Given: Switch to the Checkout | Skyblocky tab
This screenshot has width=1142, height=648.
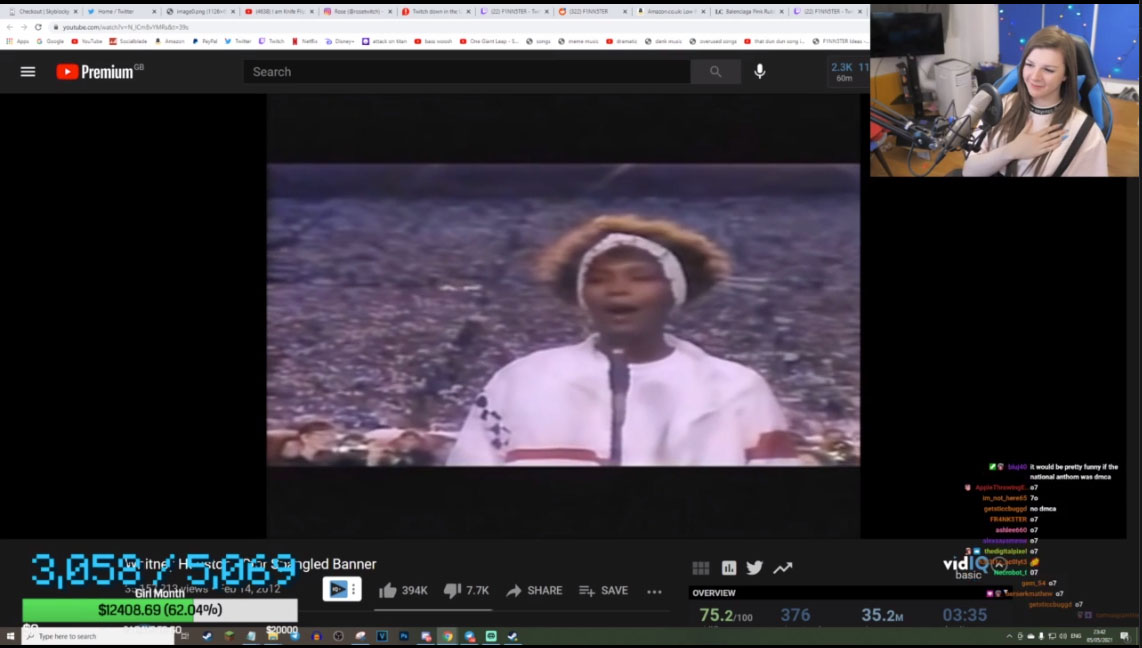Looking at the screenshot, I should [44, 12].
